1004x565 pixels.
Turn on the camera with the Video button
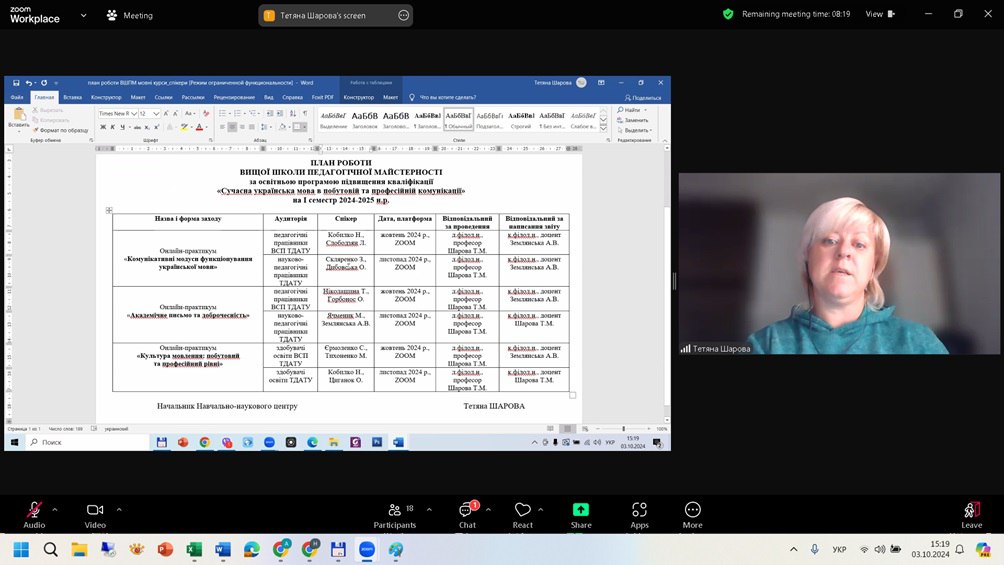(x=95, y=514)
